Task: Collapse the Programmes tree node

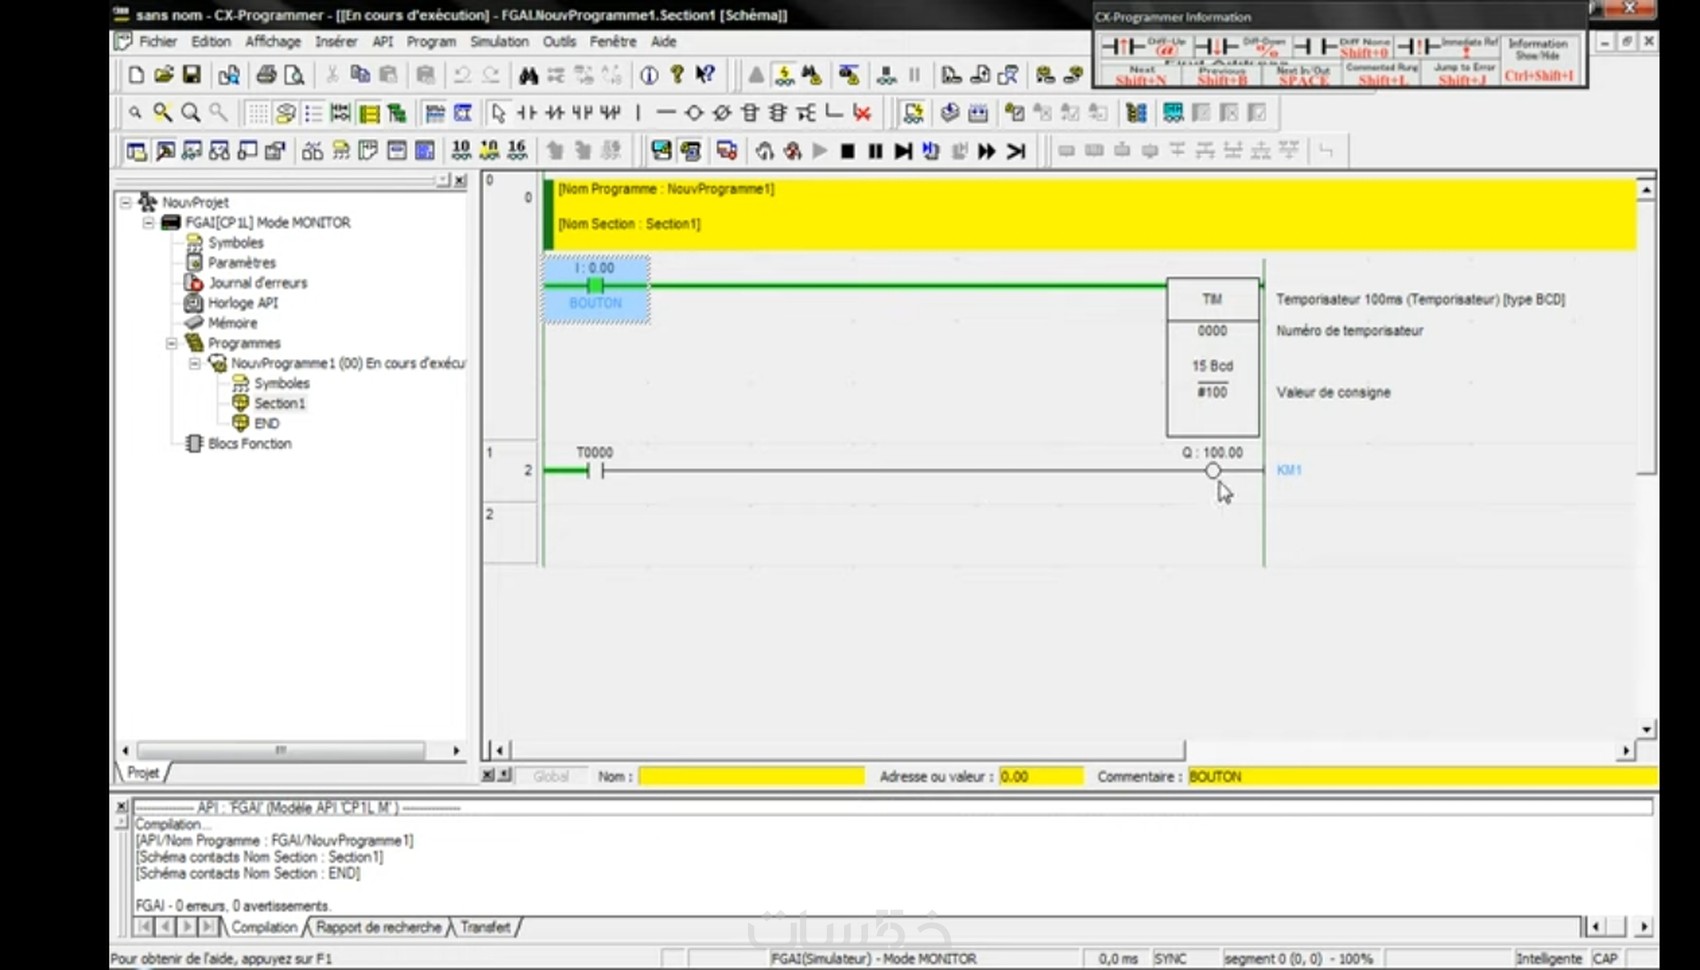Action: click(171, 343)
